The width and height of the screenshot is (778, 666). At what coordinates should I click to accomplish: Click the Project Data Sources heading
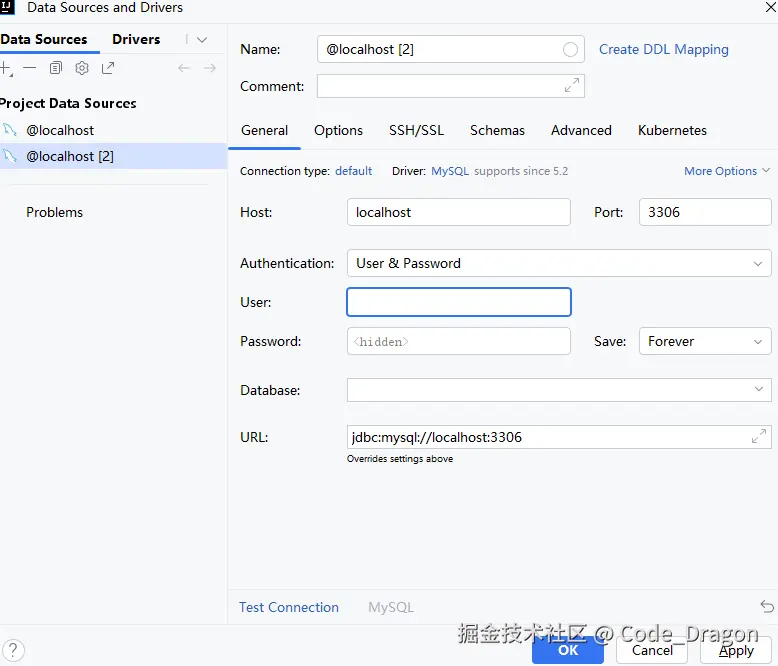[68, 103]
